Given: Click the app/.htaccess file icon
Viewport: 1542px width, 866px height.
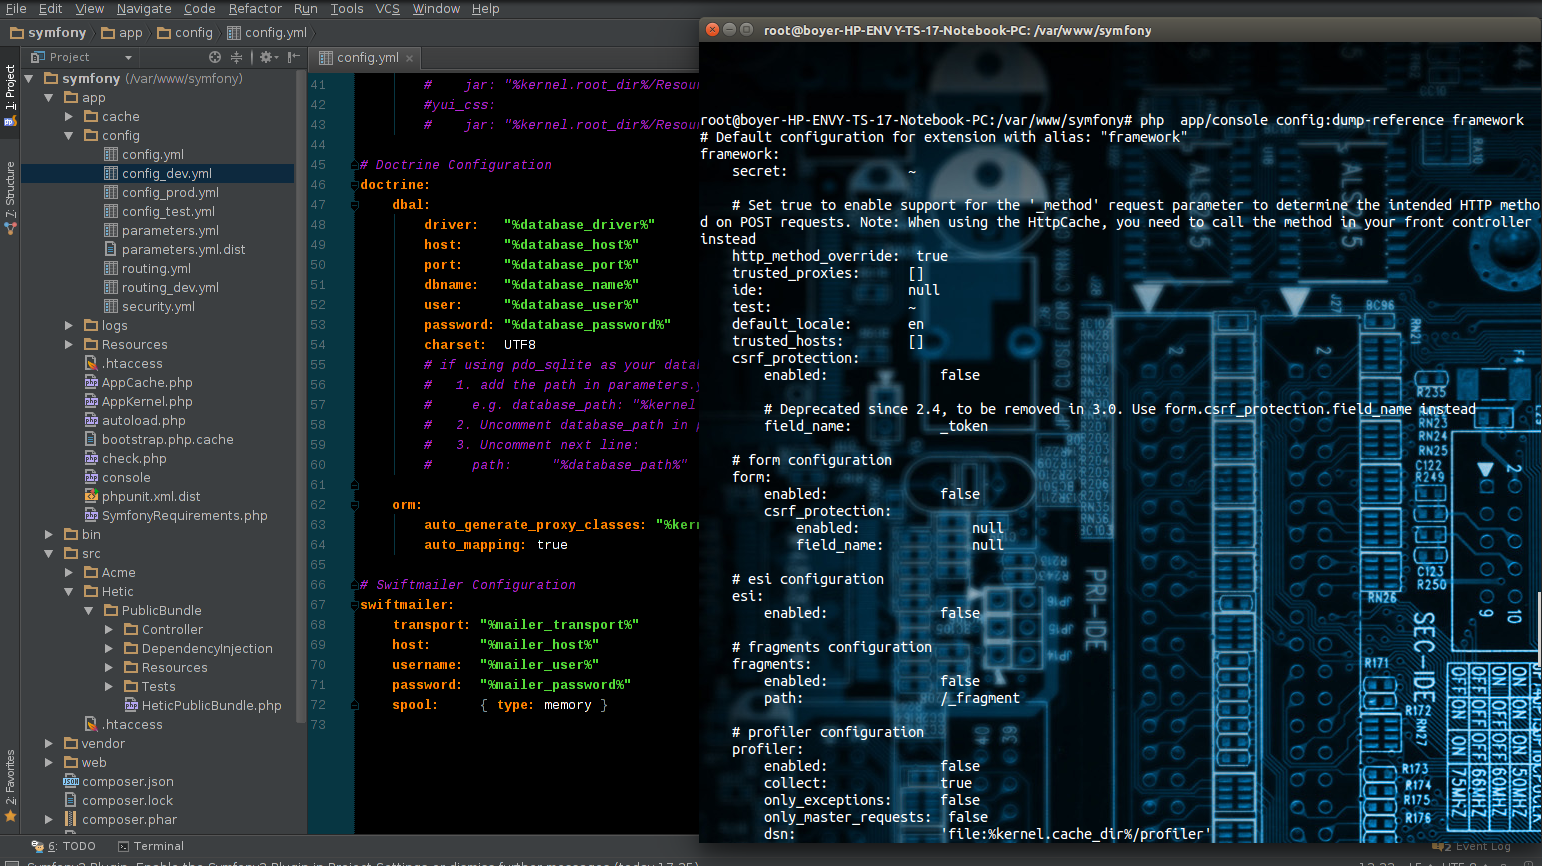Looking at the screenshot, I should point(91,363).
